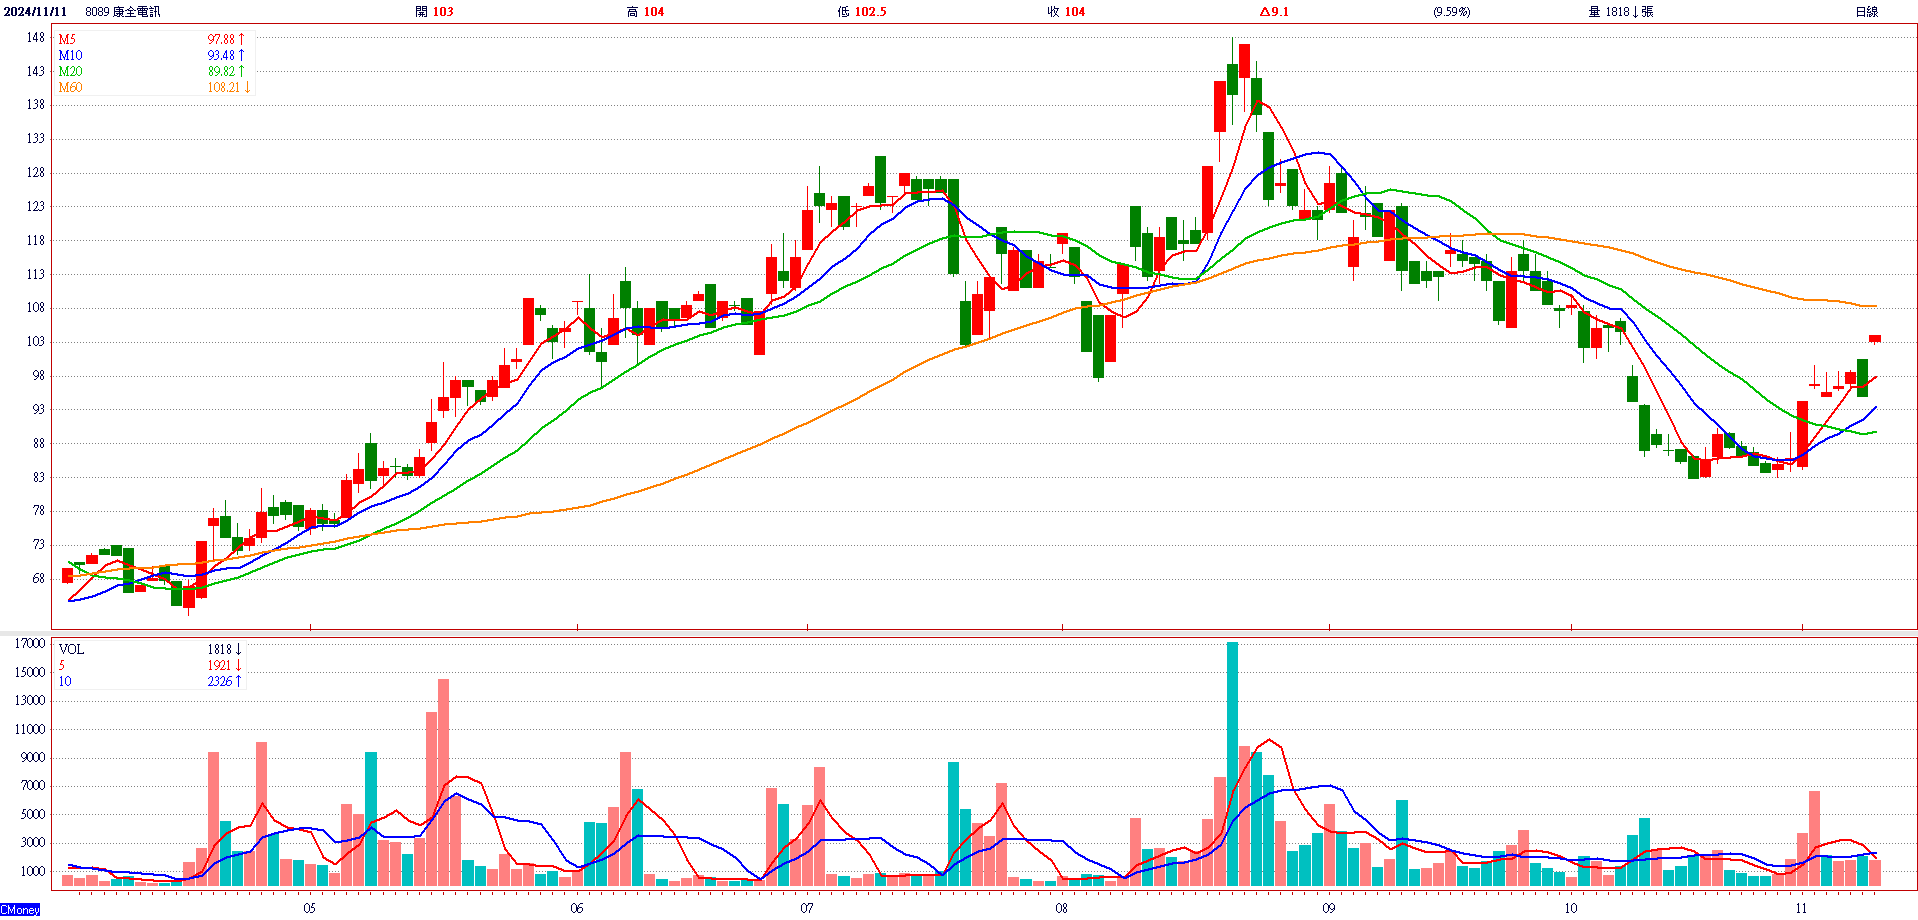This screenshot has height=920, width=1918.
Task: Click the 10 month marker on the time axis
Action: [1571, 908]
